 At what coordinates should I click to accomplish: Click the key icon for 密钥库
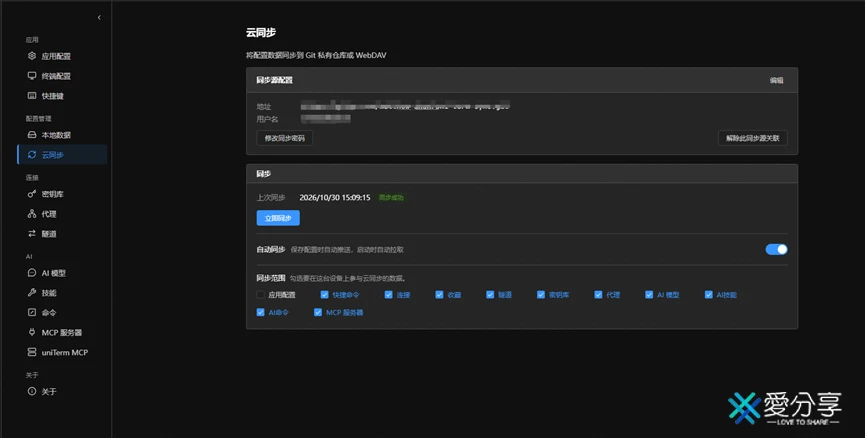(32, 194)
